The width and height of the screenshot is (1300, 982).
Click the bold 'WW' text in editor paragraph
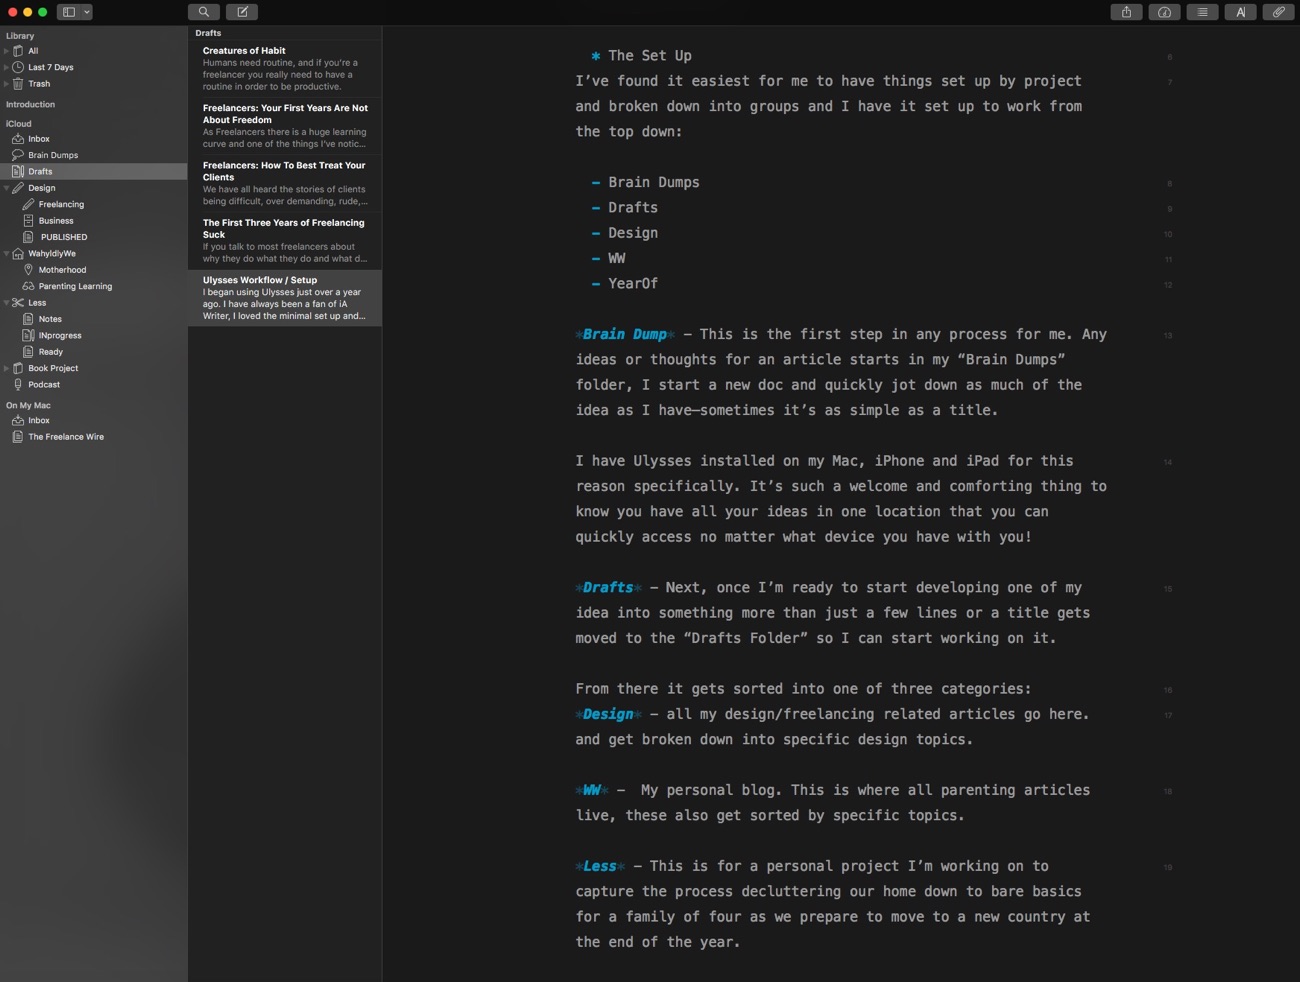(592, 790)
